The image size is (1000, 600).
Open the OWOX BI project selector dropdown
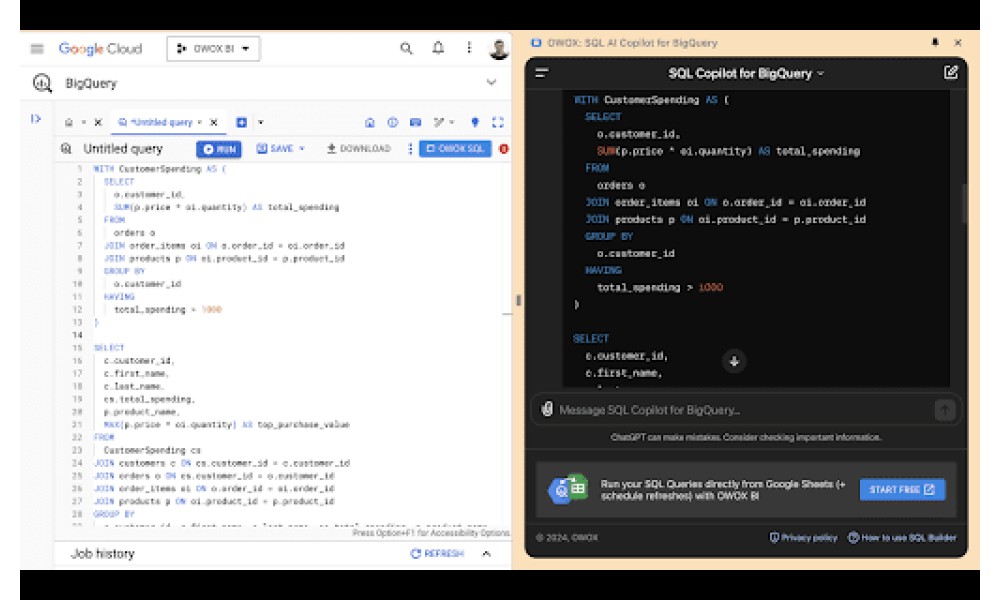(213, 48)
